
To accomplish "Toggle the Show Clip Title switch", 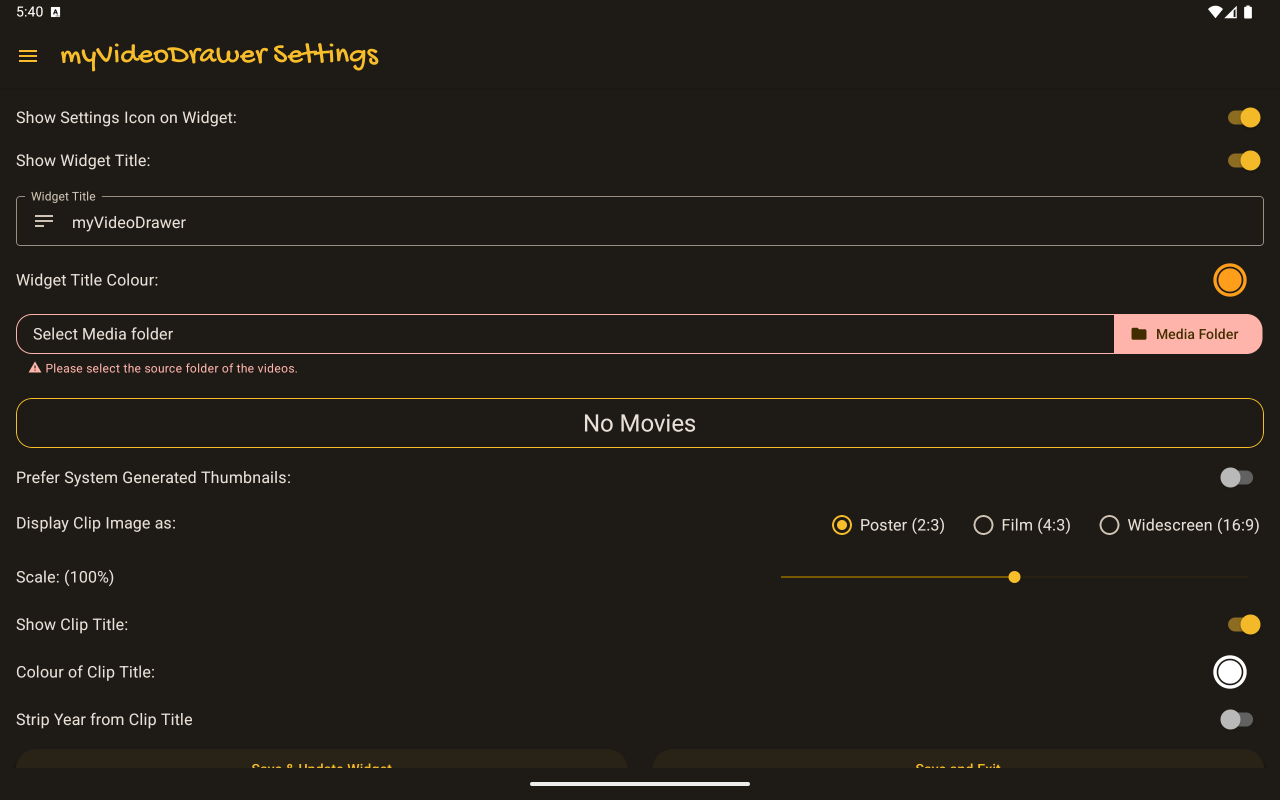I will (1244, 625).
